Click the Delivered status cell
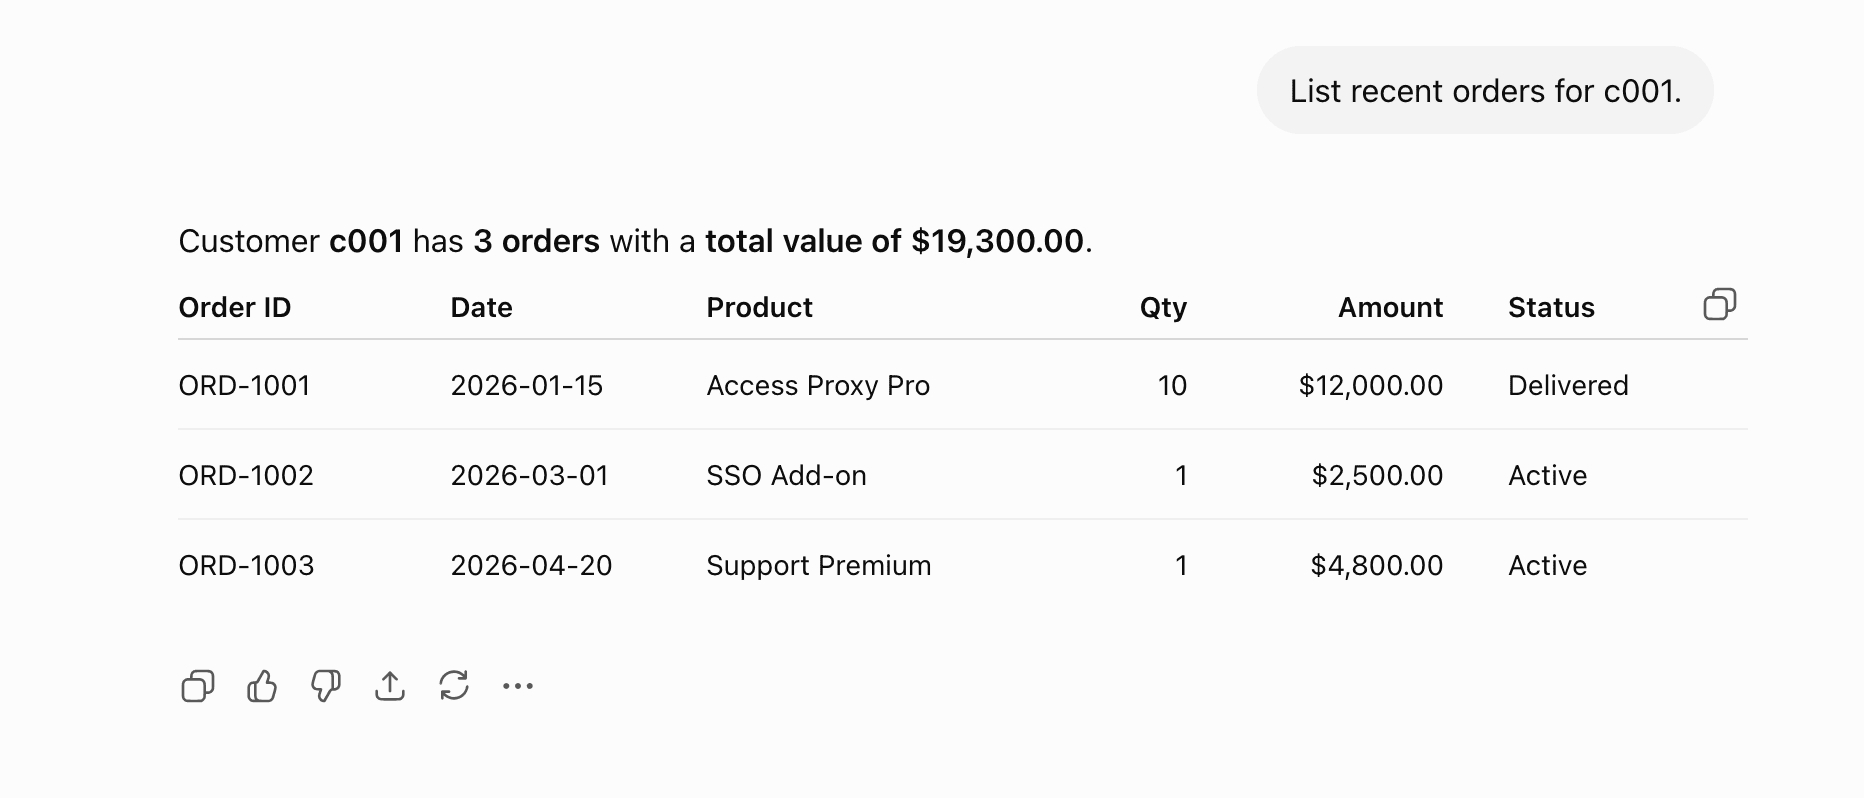This screenshot has width=1864, height=798. tap(1568, 385)
